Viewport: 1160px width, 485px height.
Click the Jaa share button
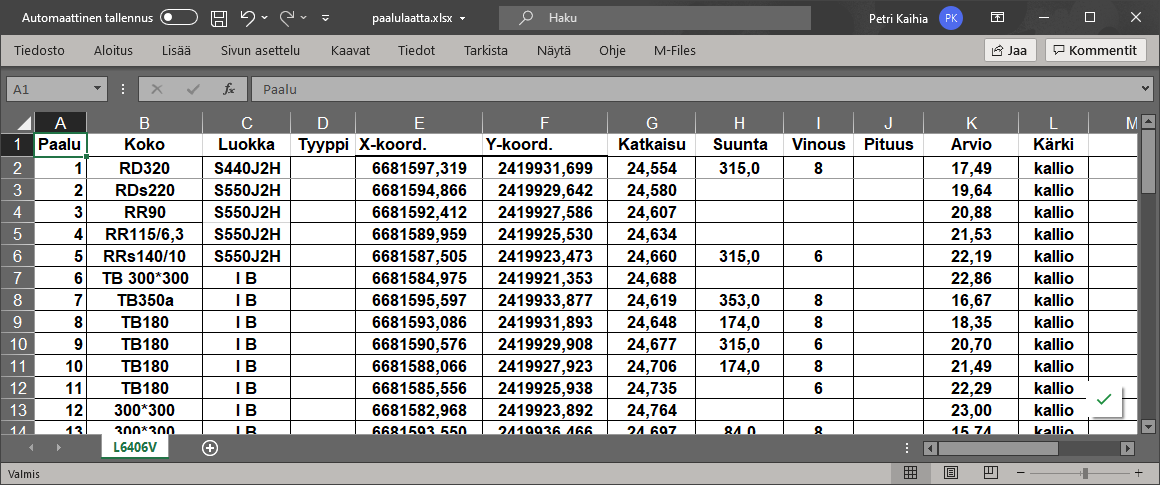point(1009,50)
